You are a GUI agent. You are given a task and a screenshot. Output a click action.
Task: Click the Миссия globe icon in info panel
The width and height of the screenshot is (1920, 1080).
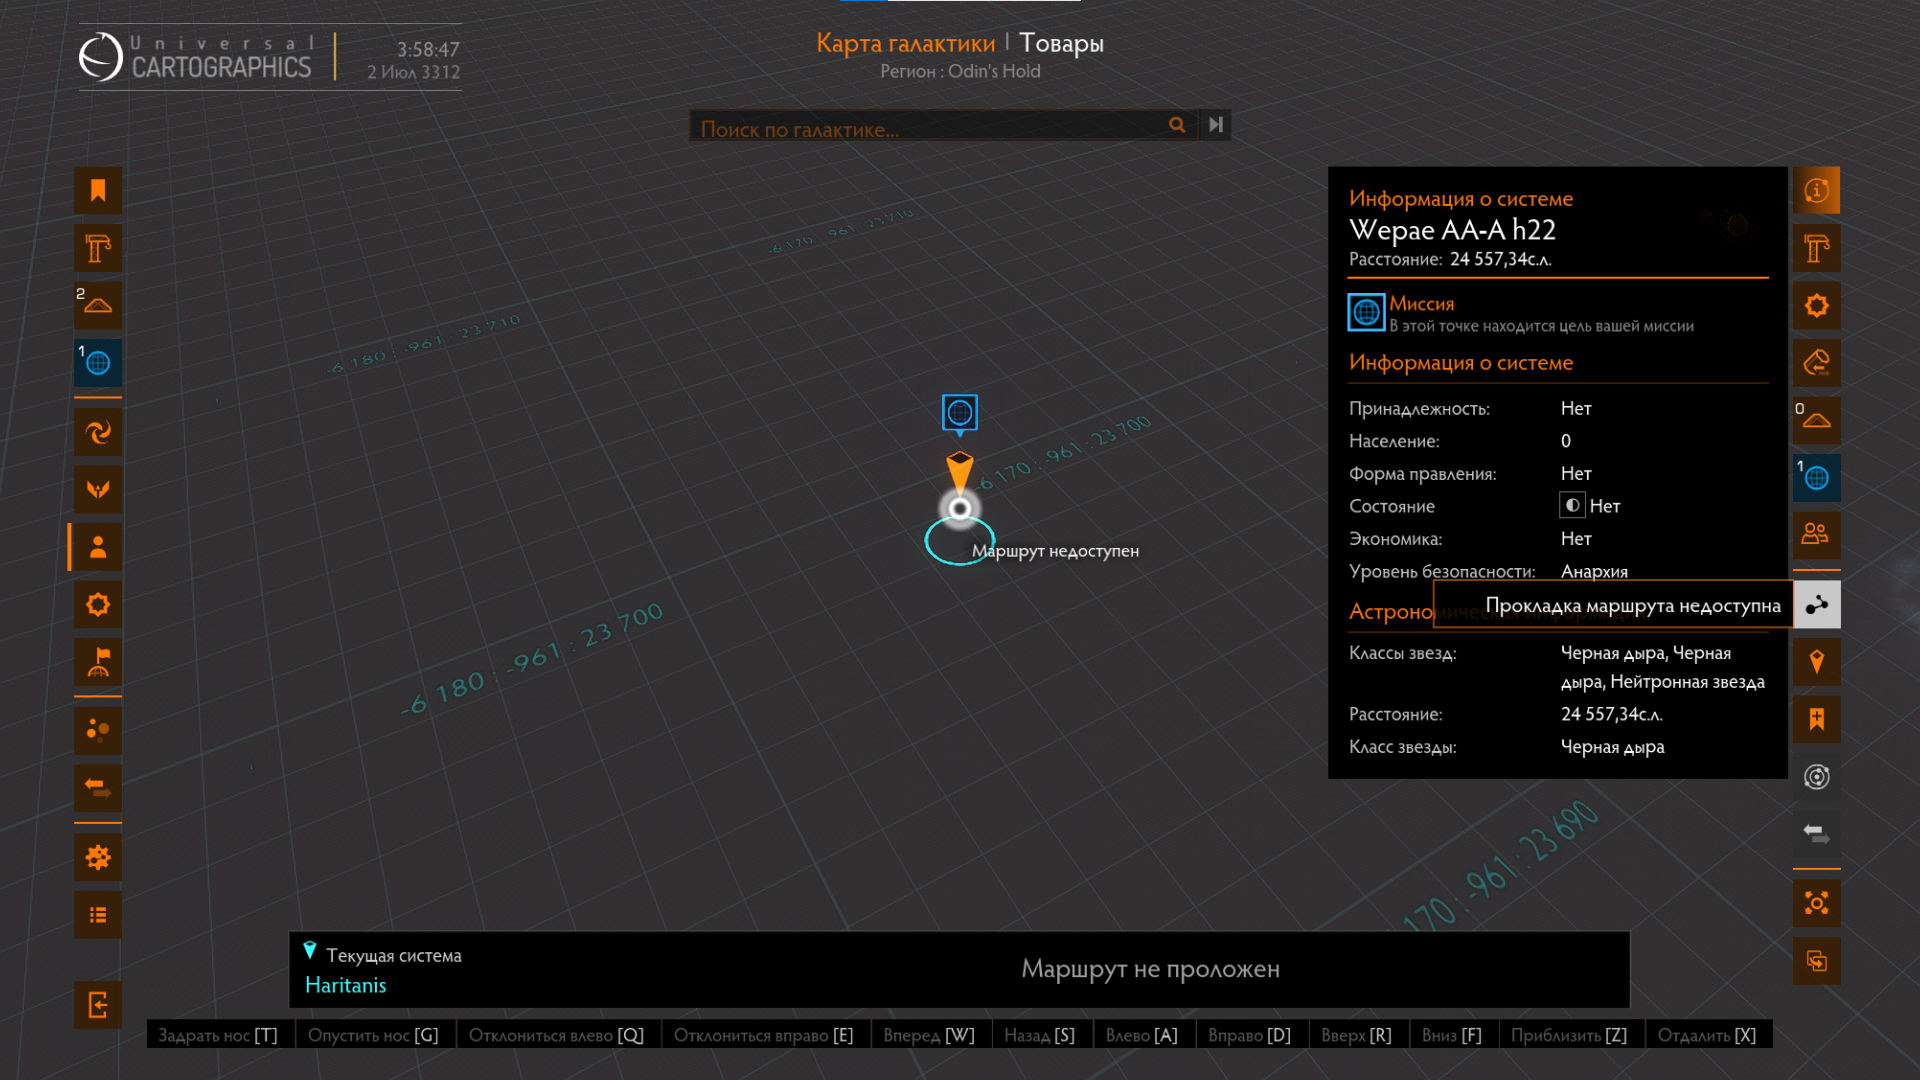(1366, 312)
